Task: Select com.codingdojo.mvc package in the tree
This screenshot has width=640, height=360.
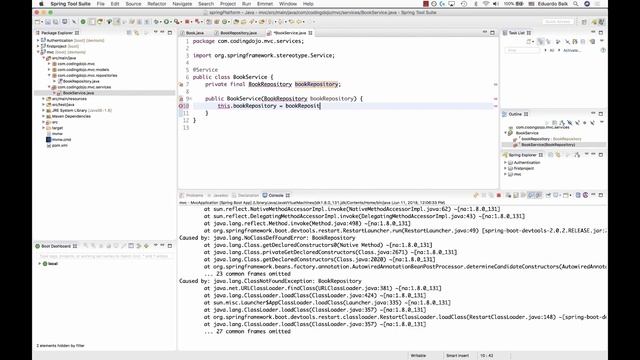Action: click(x=76, y=64)
